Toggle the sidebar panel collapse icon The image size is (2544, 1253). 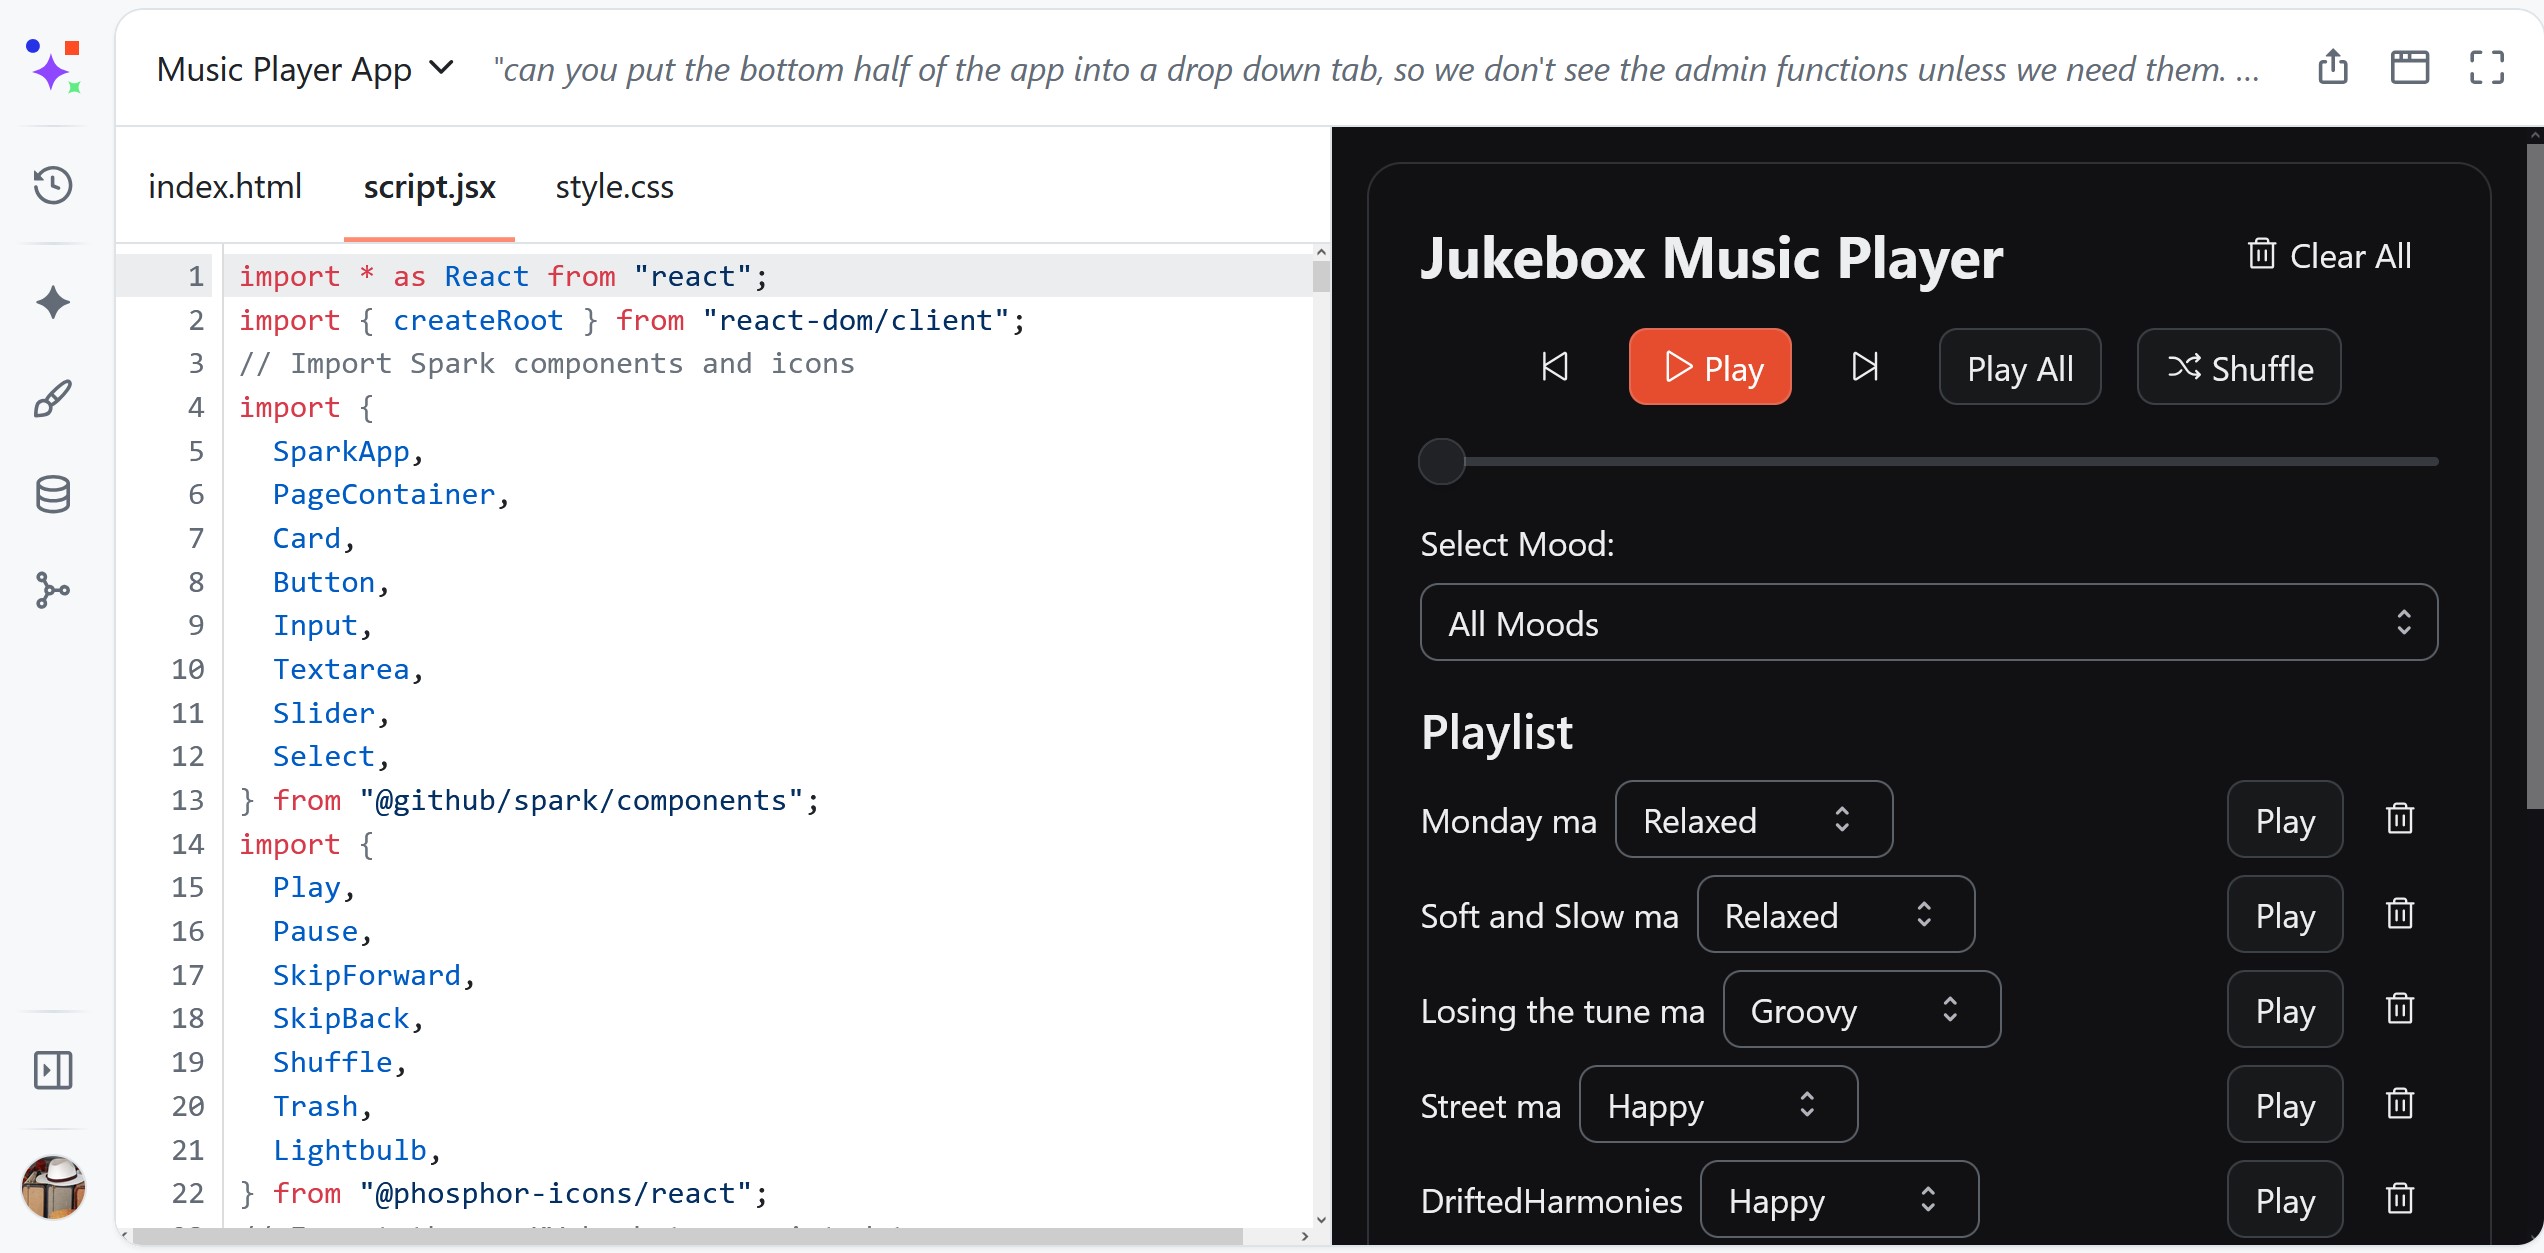pos(53,1070)
